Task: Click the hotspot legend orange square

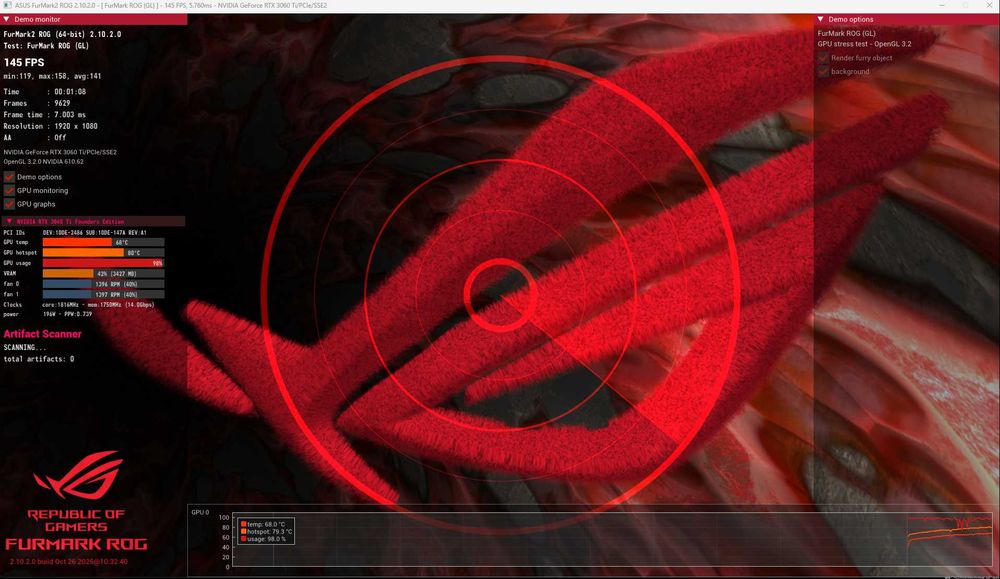Action: coord(244,531)
